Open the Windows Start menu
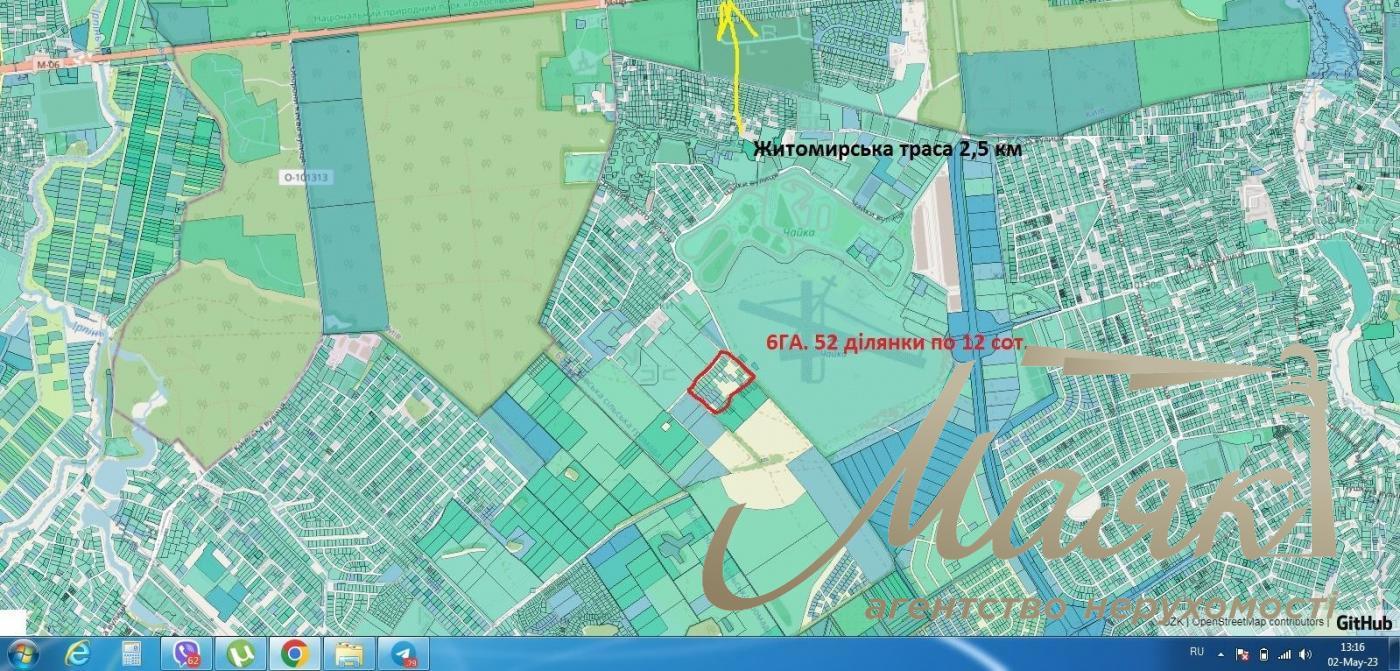This screenshot has width=1400, height=671. point(22,655)
